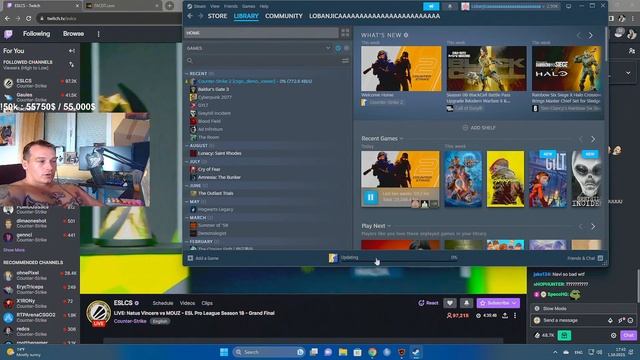Collapse the July library section
The width and height of the screenshot is (640, 360).
187,162
